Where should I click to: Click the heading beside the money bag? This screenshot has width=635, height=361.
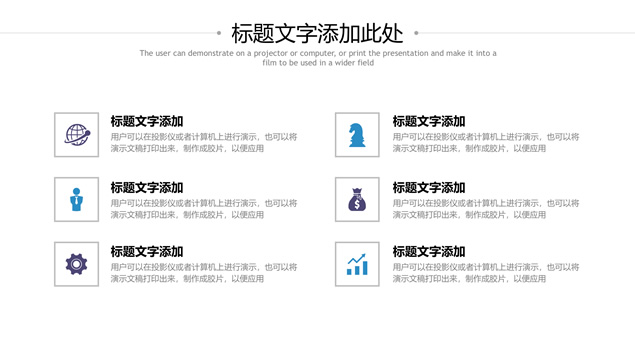[428, 188]
